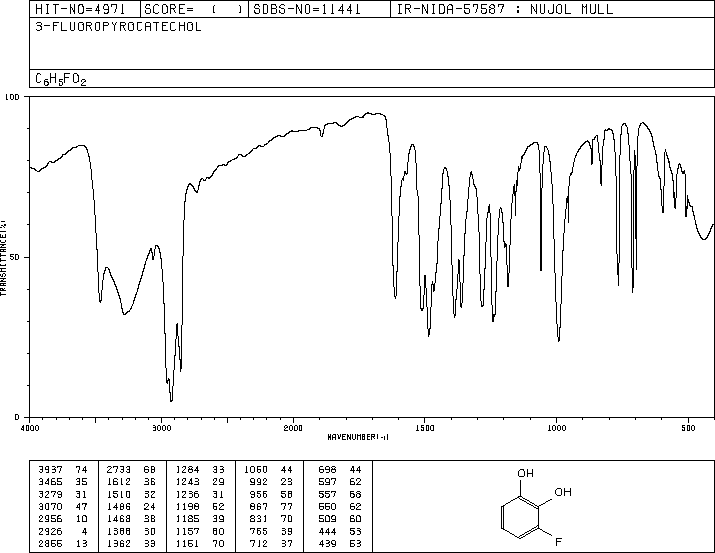Viewport: 715px width, 553px height.
Task: Click peak value 1198 in the table
Action: (187, 506)
